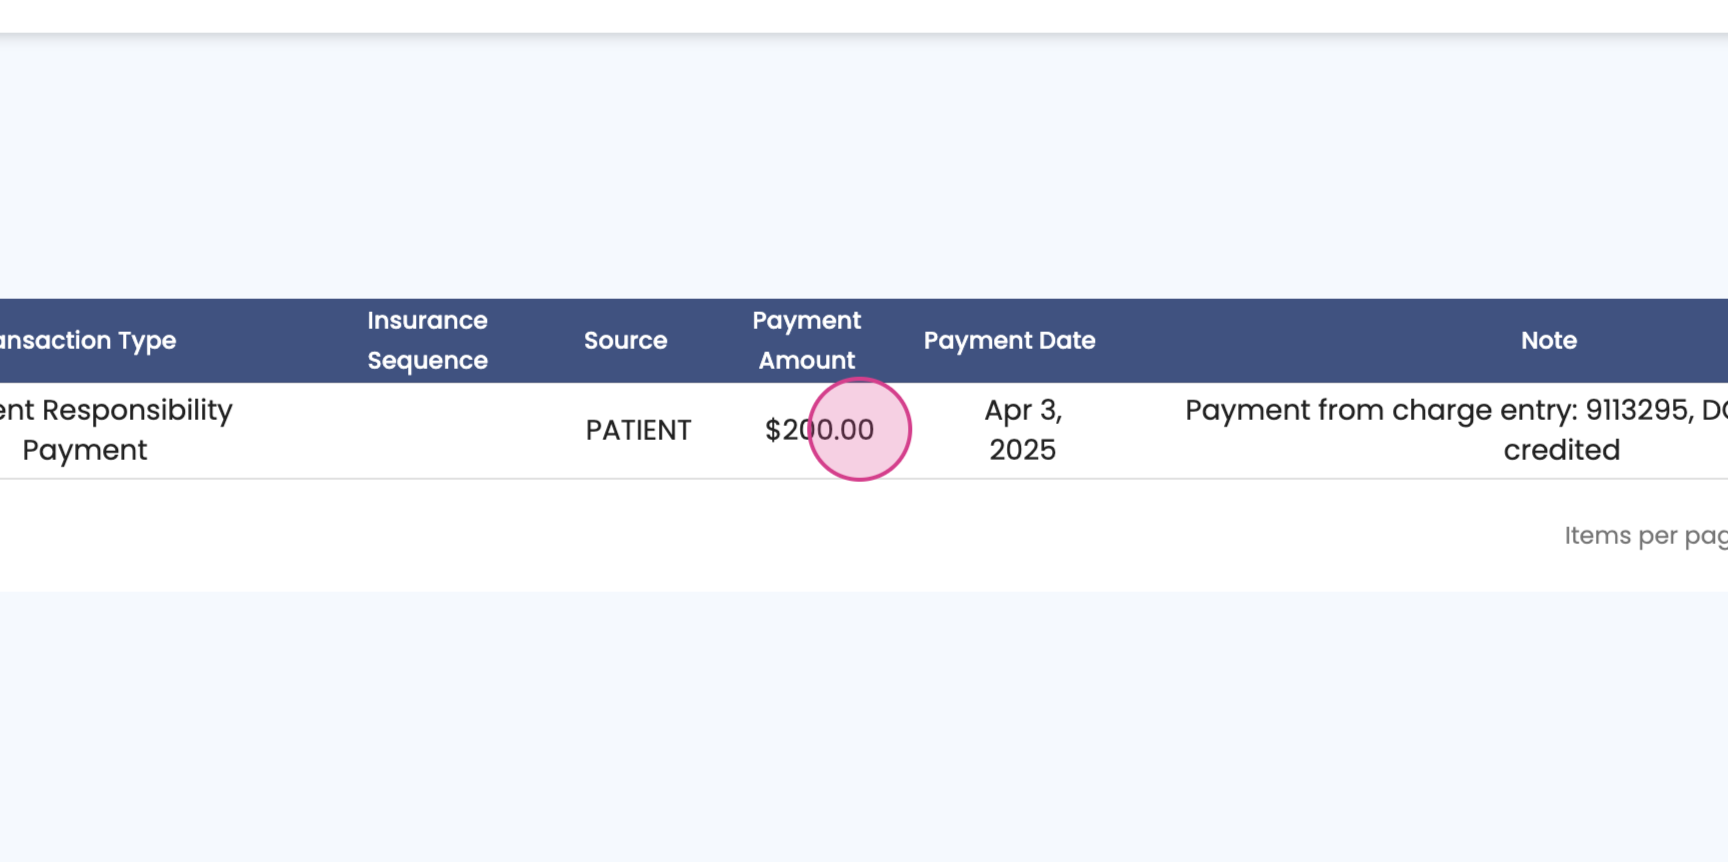Click the blank area above the payments table
1728x862 pixels.
864,170
